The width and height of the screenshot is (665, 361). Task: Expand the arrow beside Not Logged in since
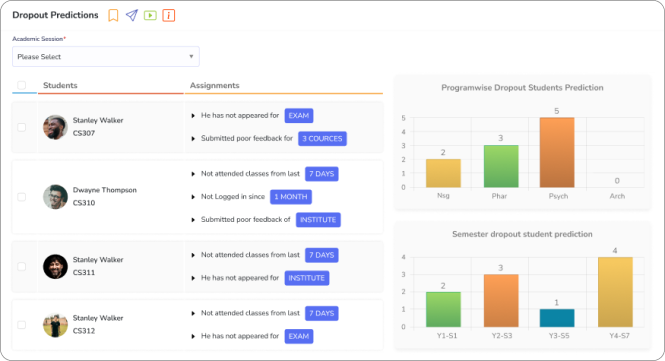[193, 197]
